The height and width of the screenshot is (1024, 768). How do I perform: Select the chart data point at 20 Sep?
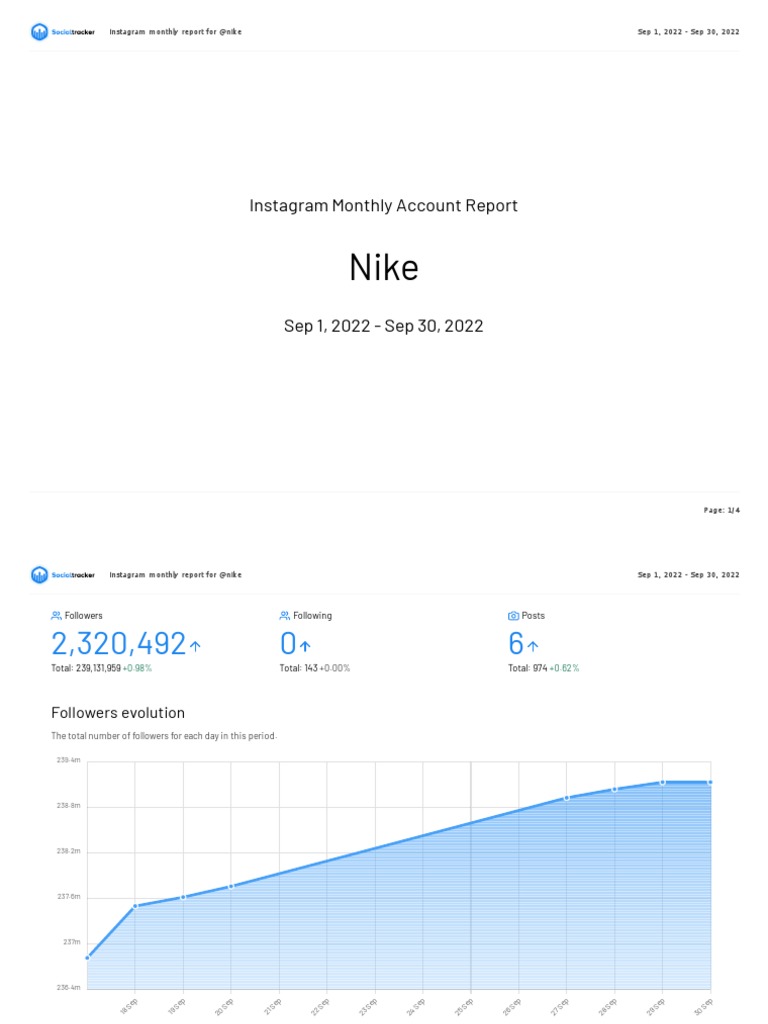[x=231, y=886]
